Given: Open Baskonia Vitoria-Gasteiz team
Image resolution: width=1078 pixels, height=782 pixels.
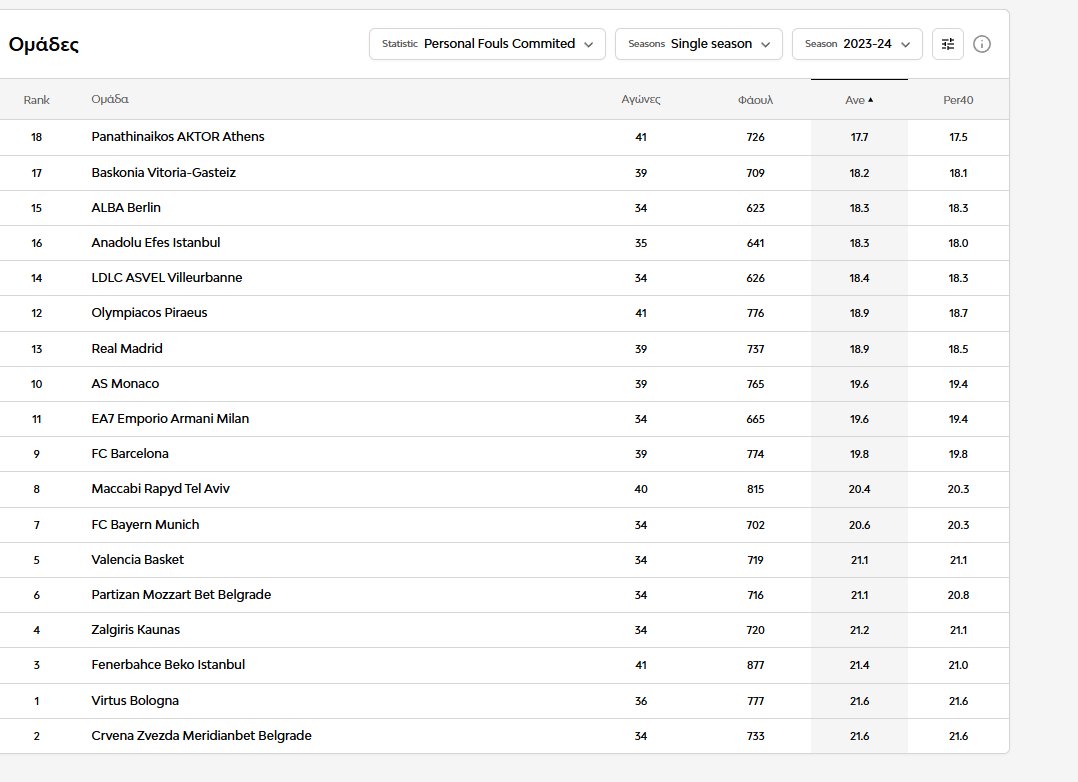Looking at the screenshot, I should [164, 172].
